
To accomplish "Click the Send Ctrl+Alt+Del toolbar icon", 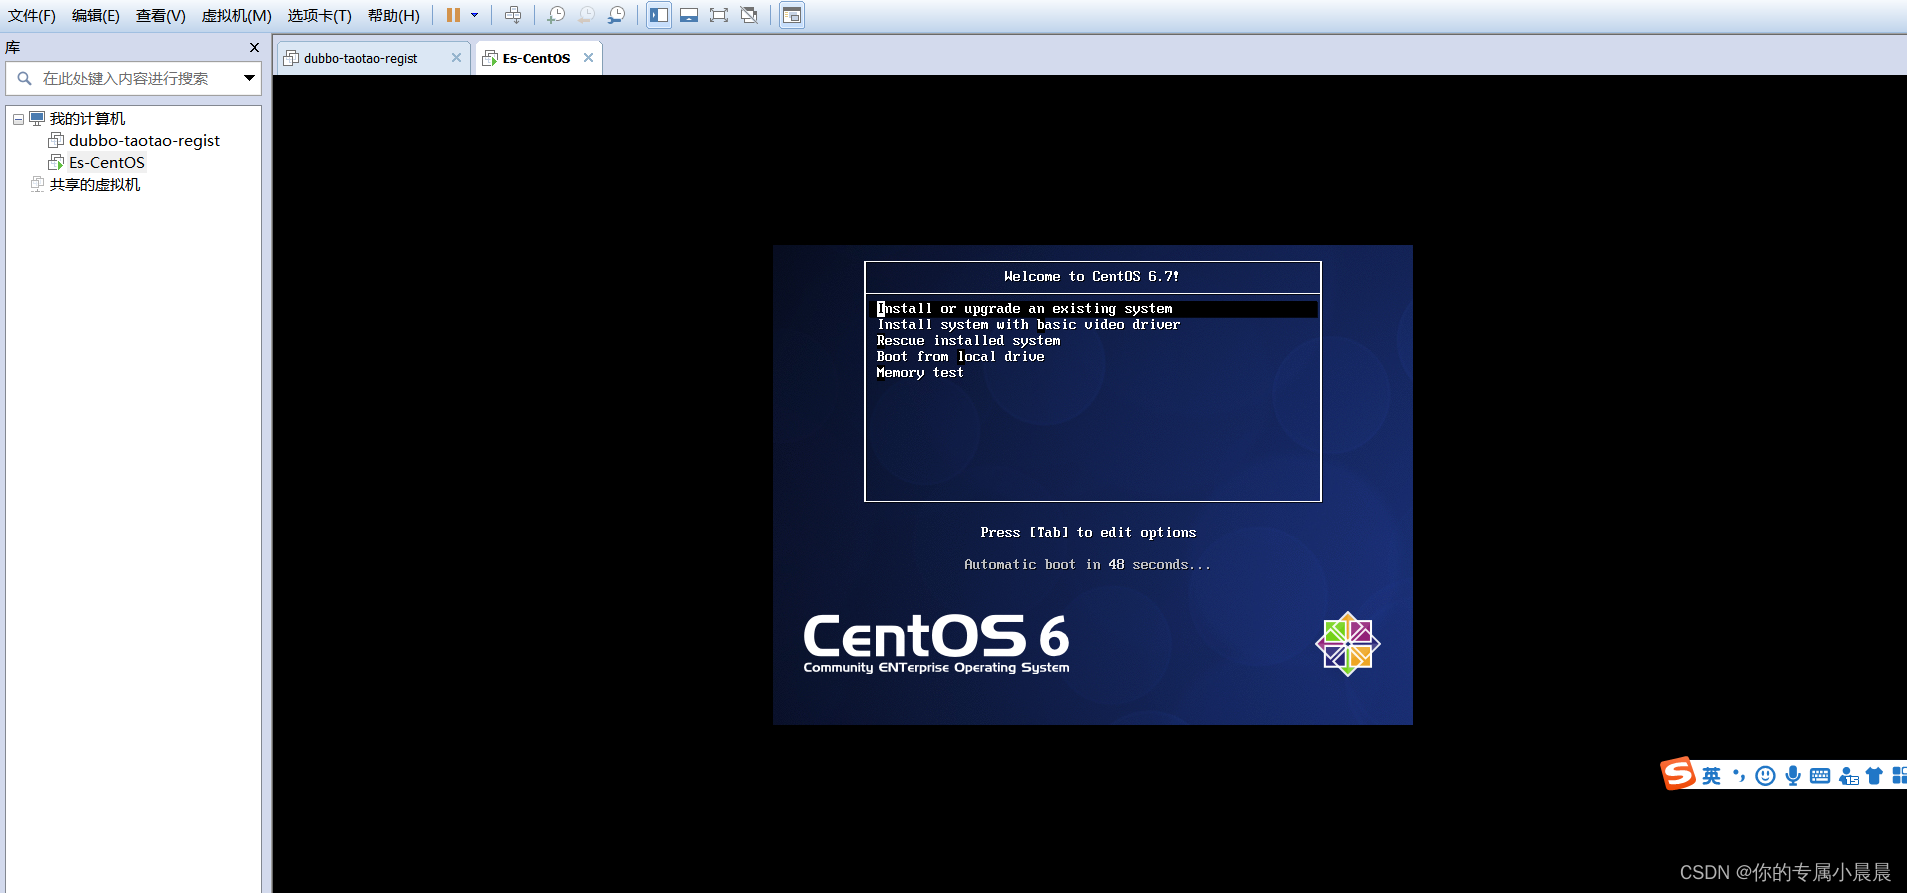I will click(x=513, y=15).
